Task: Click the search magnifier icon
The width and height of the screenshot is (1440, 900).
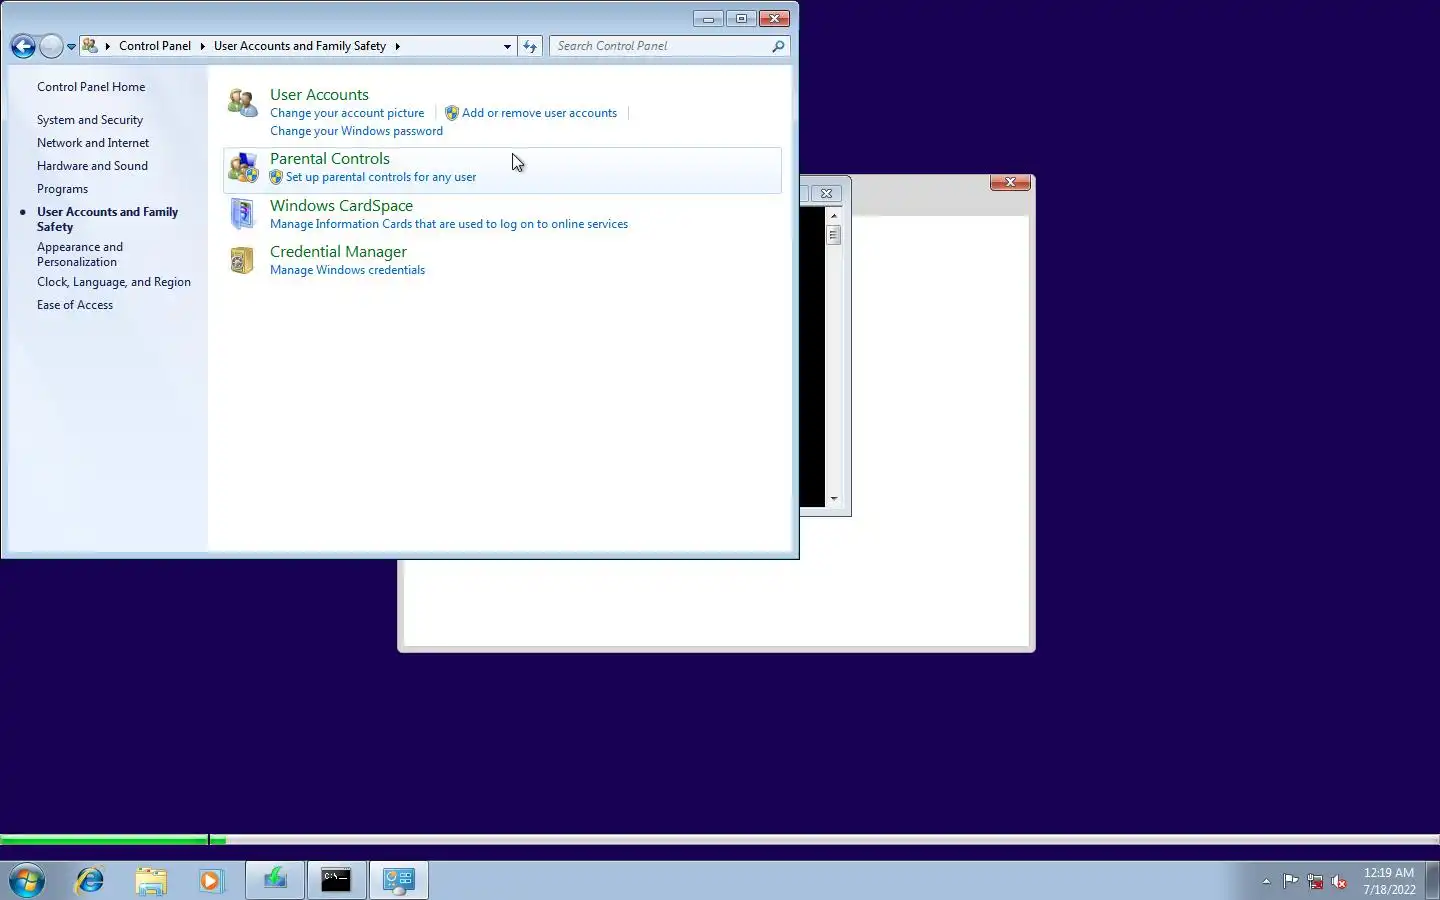Action: click(778, 46)
